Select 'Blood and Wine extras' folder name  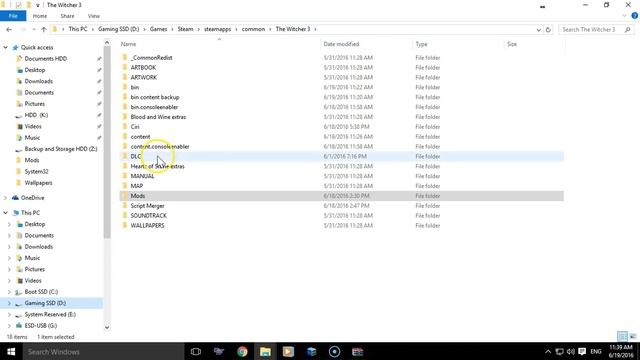pyautogui.click(x=158, y=117)
